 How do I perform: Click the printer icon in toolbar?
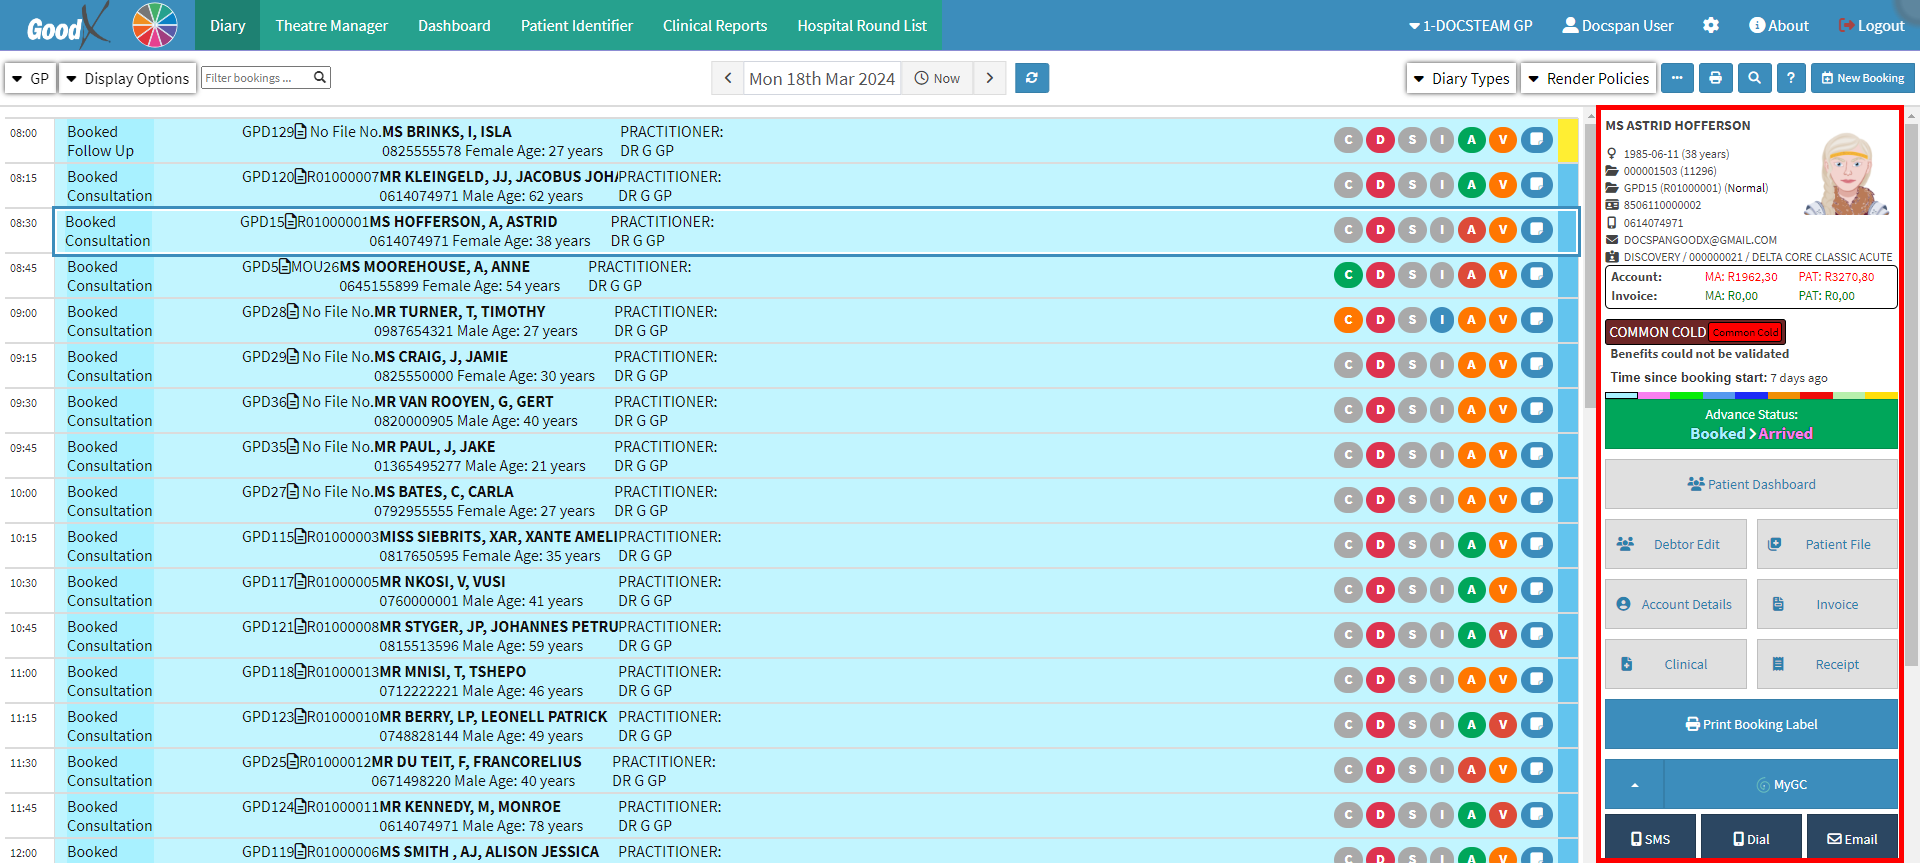pyautogui.click(x=1715, y=78)
